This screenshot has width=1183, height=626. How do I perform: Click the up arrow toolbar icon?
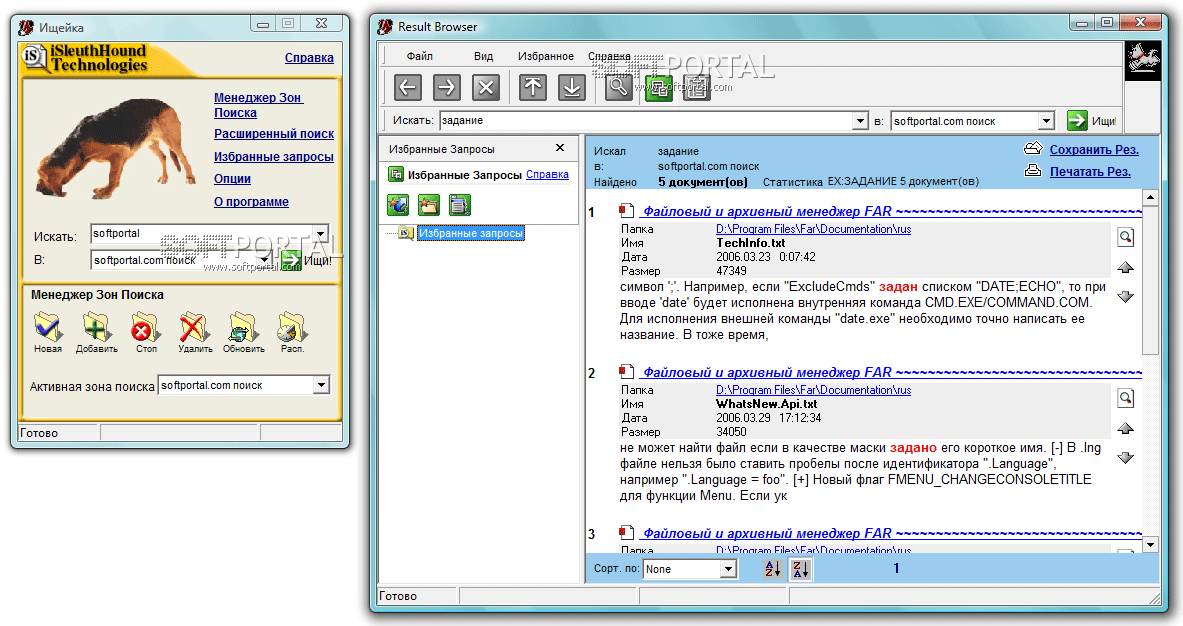coord(533,87)
